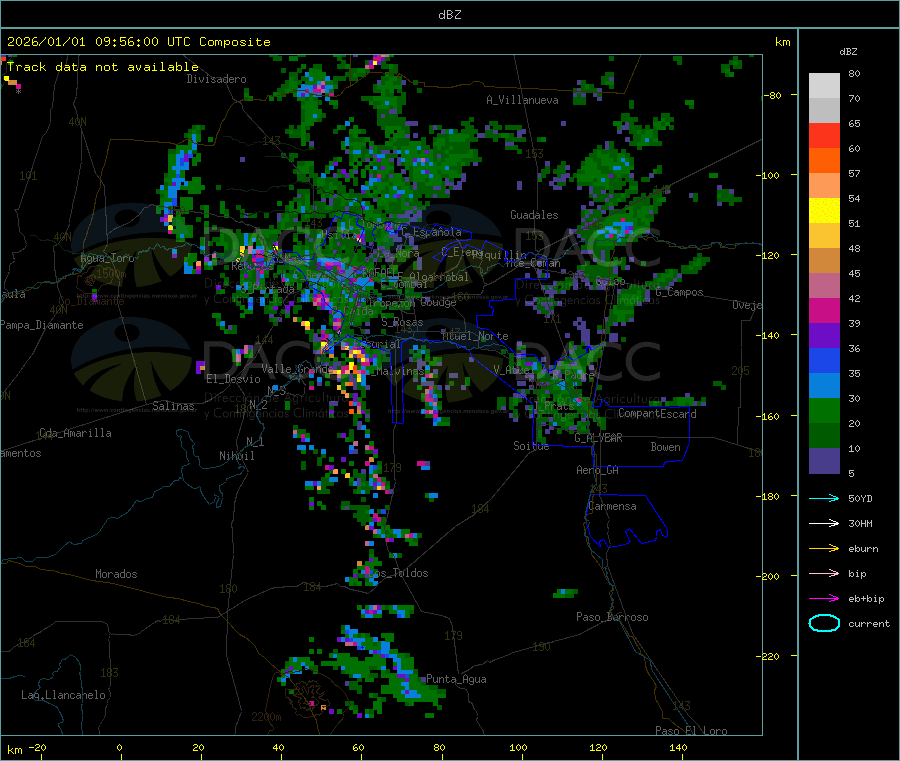
Task: Click the timestamp 2026/01/01 09:56:00 UTC Composite
Action: [x=138, y=42]
